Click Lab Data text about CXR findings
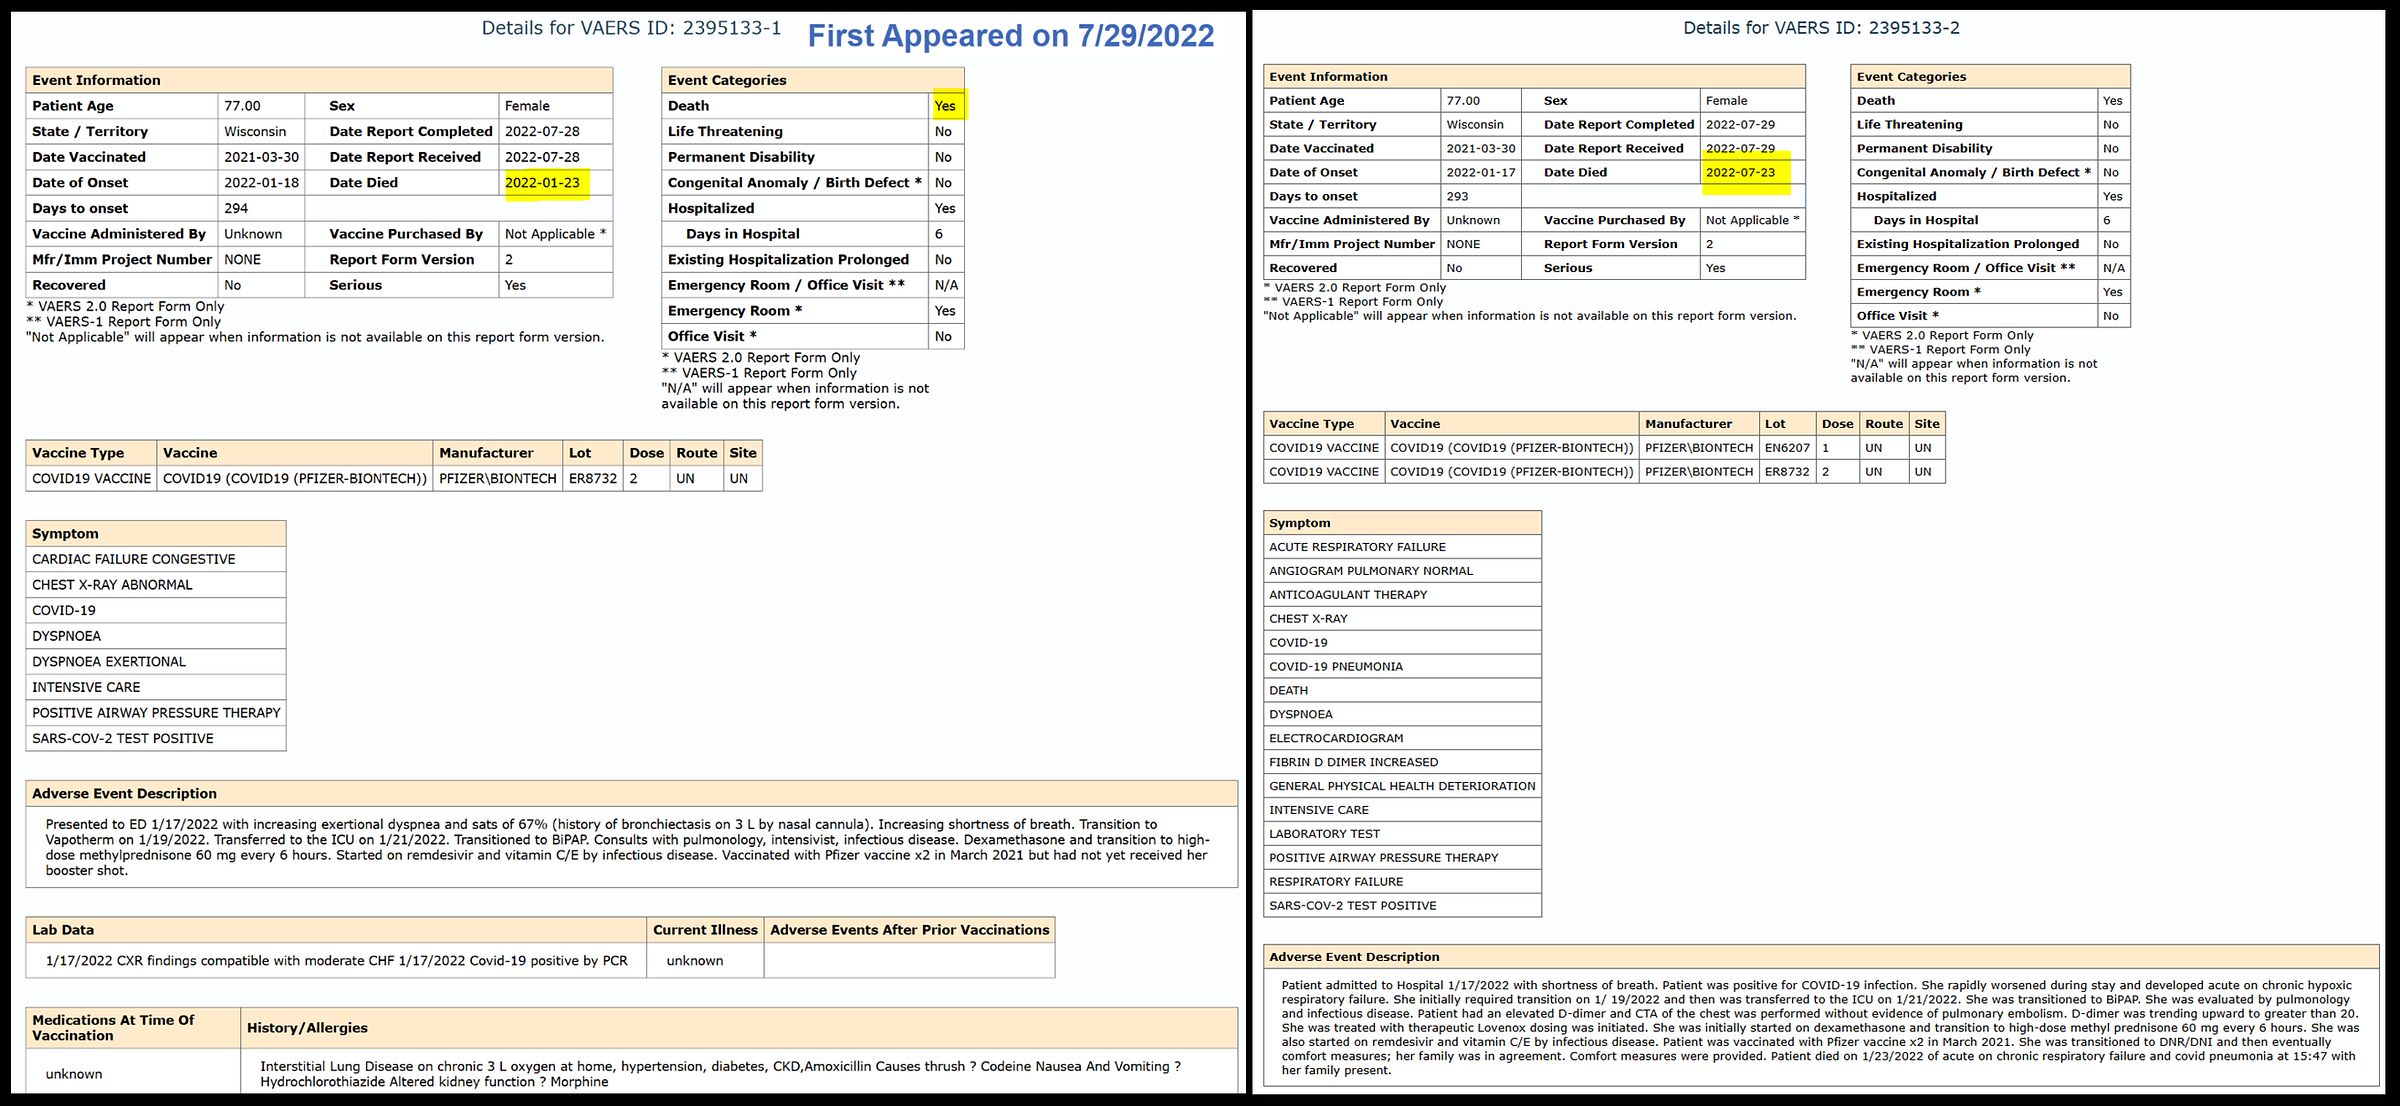 click(337, 961)
